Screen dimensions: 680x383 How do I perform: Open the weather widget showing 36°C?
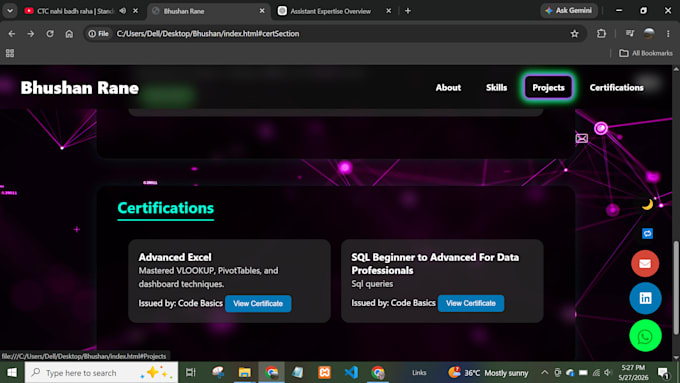click(488, 373)
